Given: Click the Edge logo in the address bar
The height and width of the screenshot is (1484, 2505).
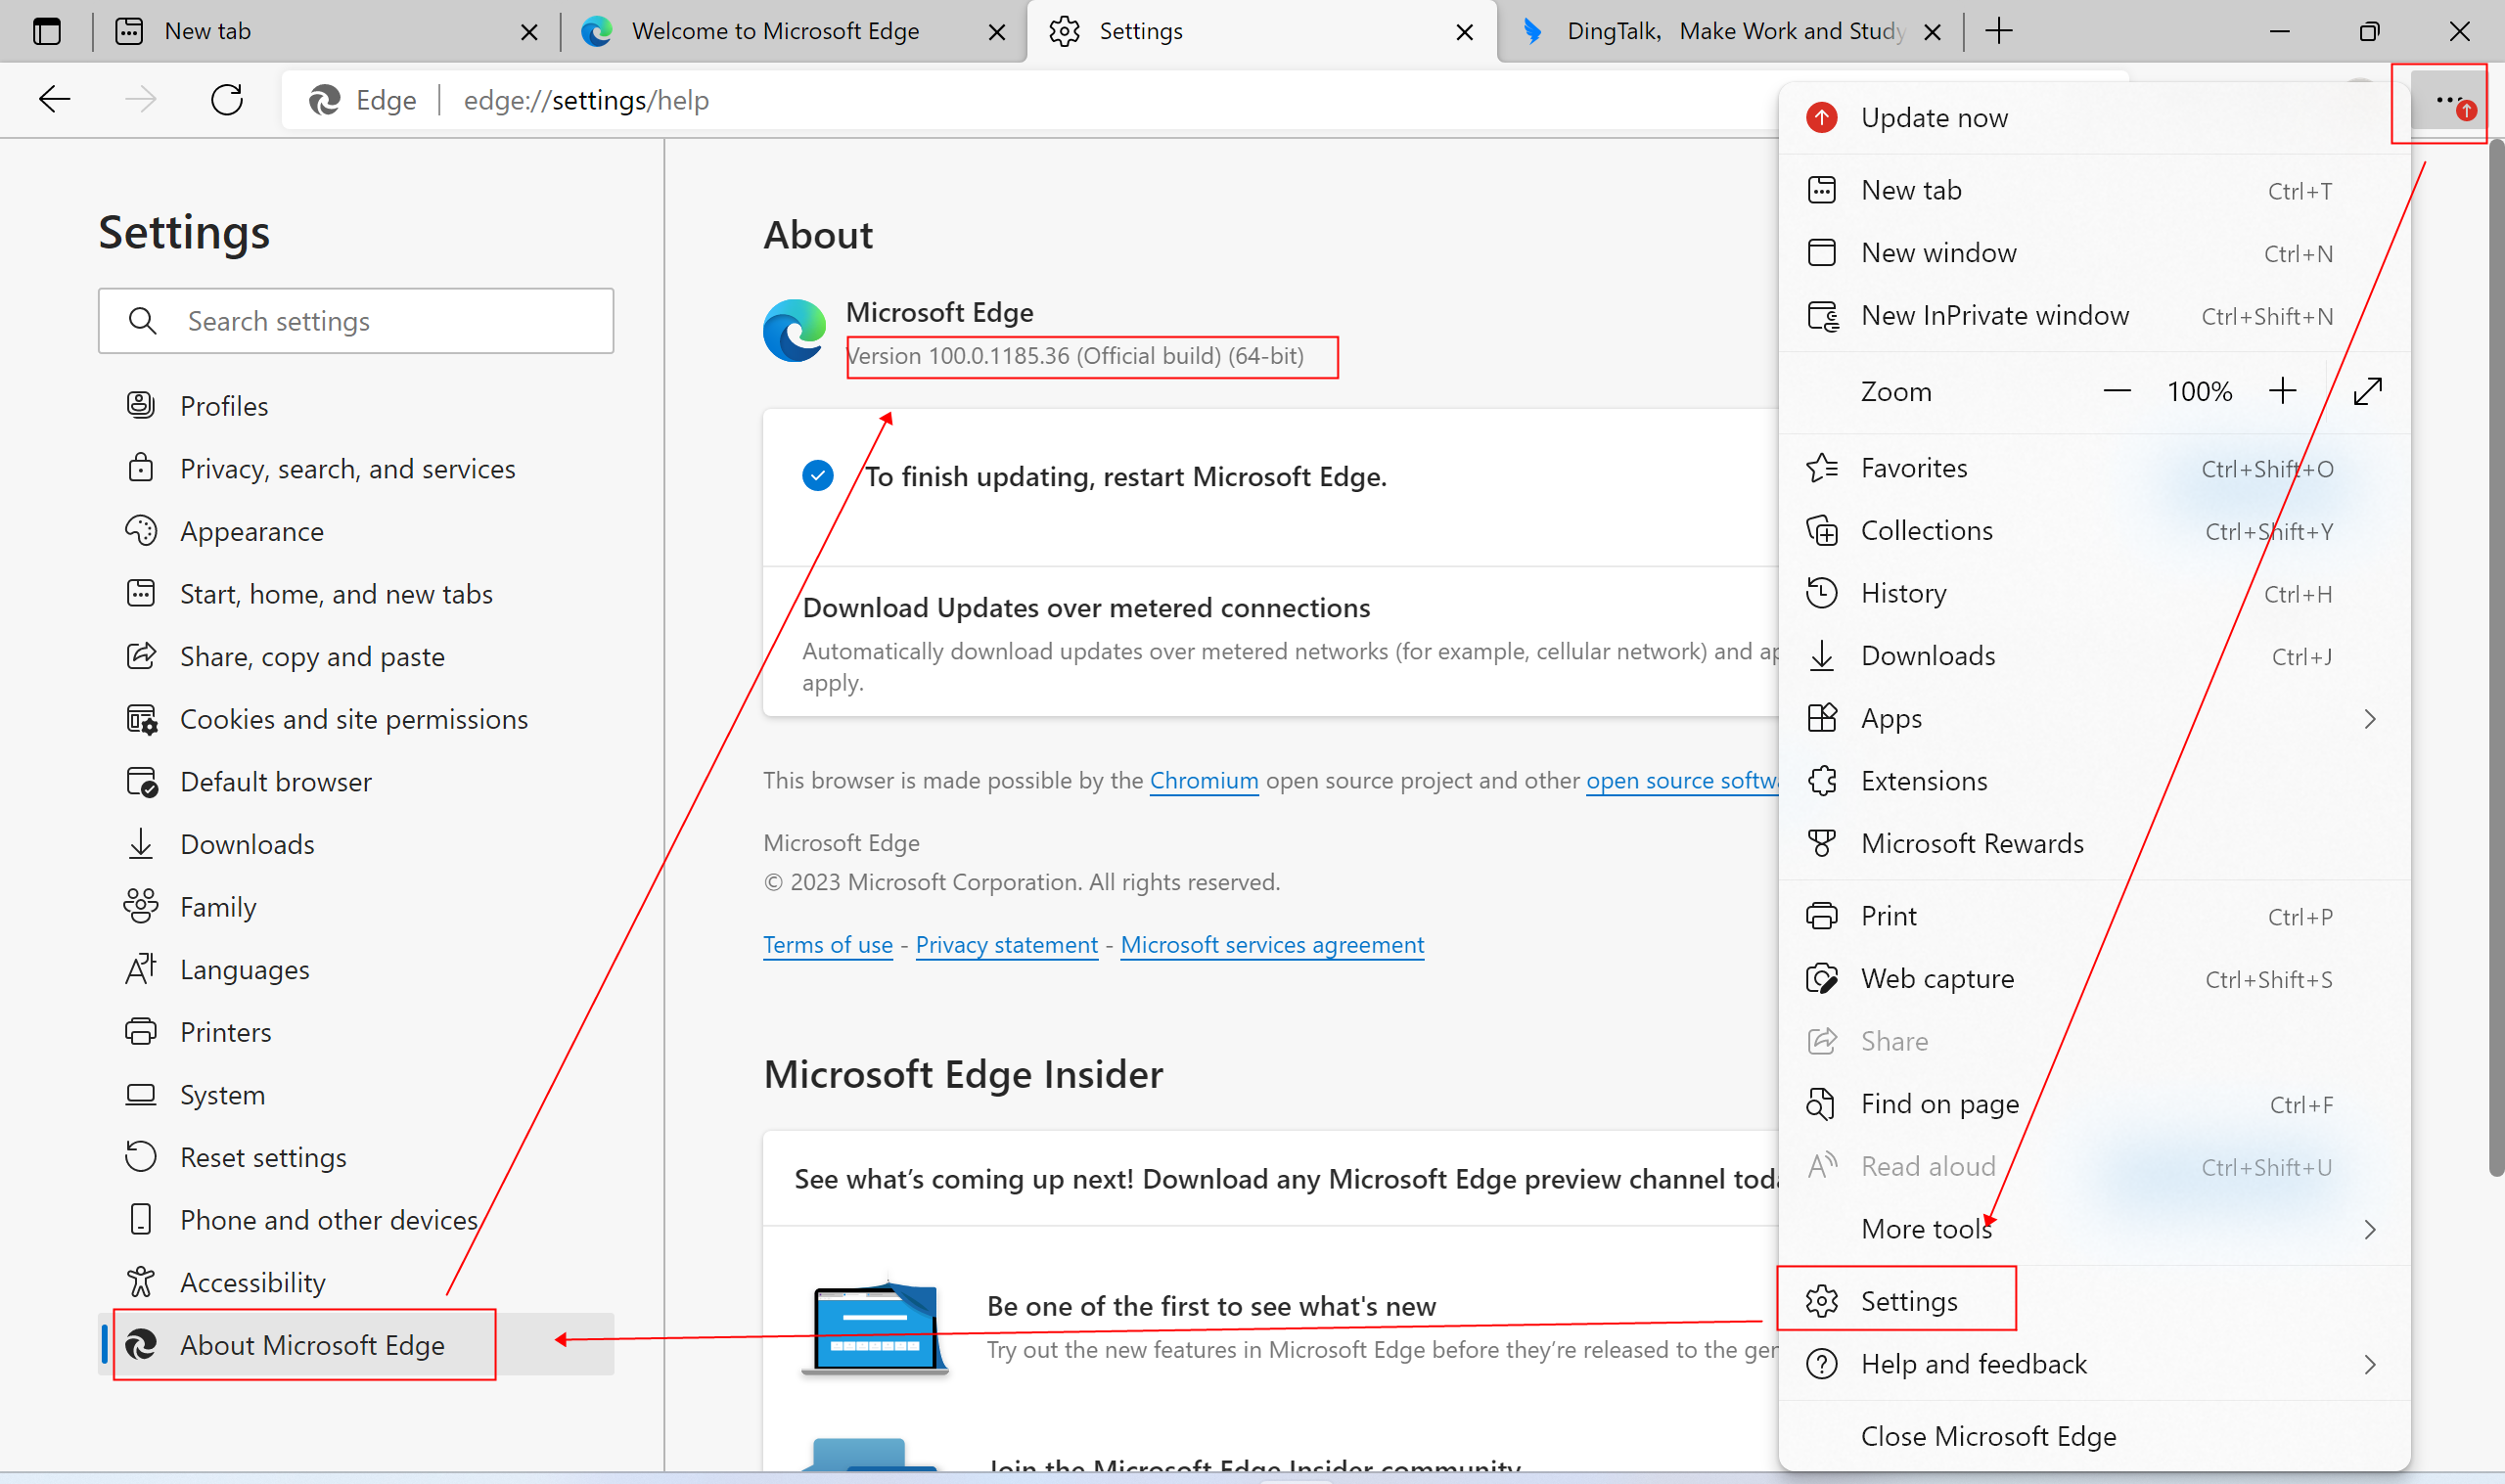Looking at the screenshot, I should pyautogui.click(x=324, y=100).
